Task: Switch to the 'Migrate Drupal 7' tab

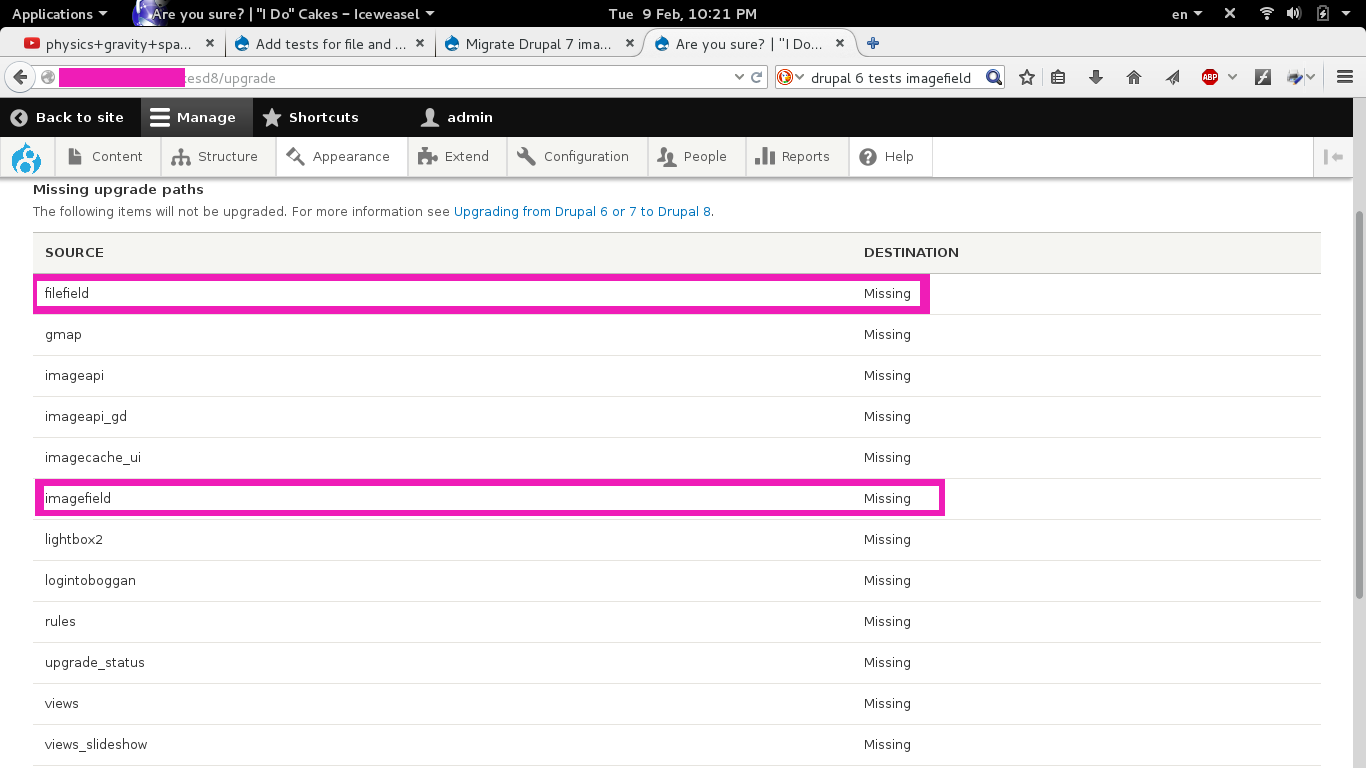Action: pyautogui.click(x=540, y=43)
